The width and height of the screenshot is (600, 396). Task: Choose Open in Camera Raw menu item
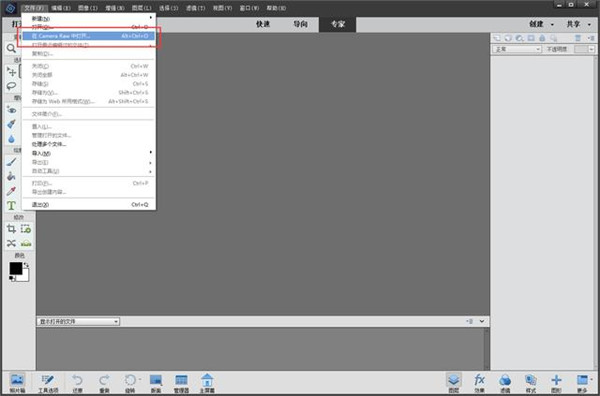(x=89, y=36)
